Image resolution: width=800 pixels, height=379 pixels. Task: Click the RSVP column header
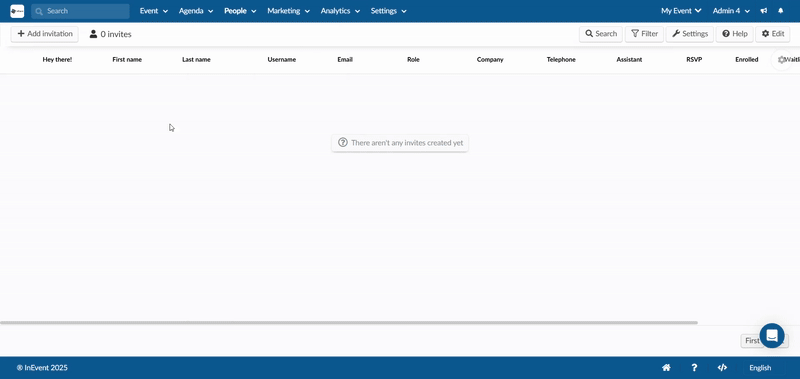pyautogui.click(x=694, y=60)
